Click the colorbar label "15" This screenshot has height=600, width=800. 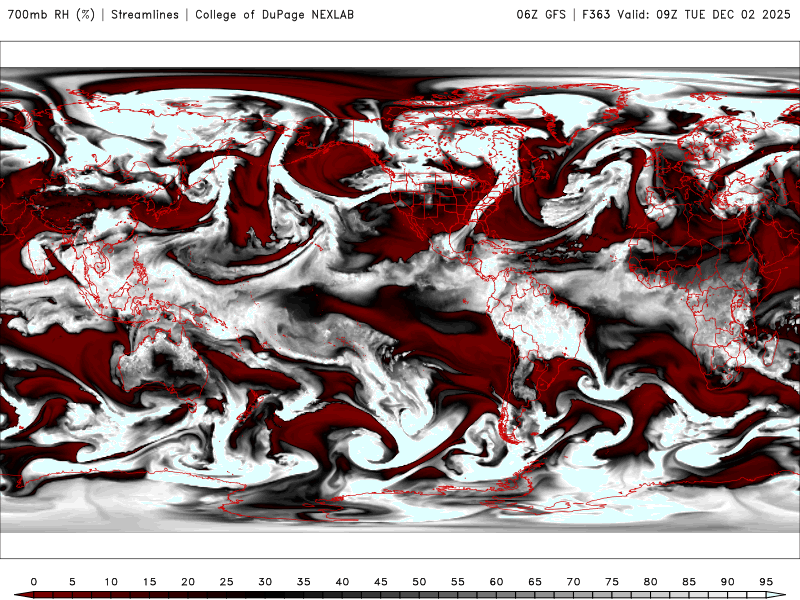(x=149, y=582)
